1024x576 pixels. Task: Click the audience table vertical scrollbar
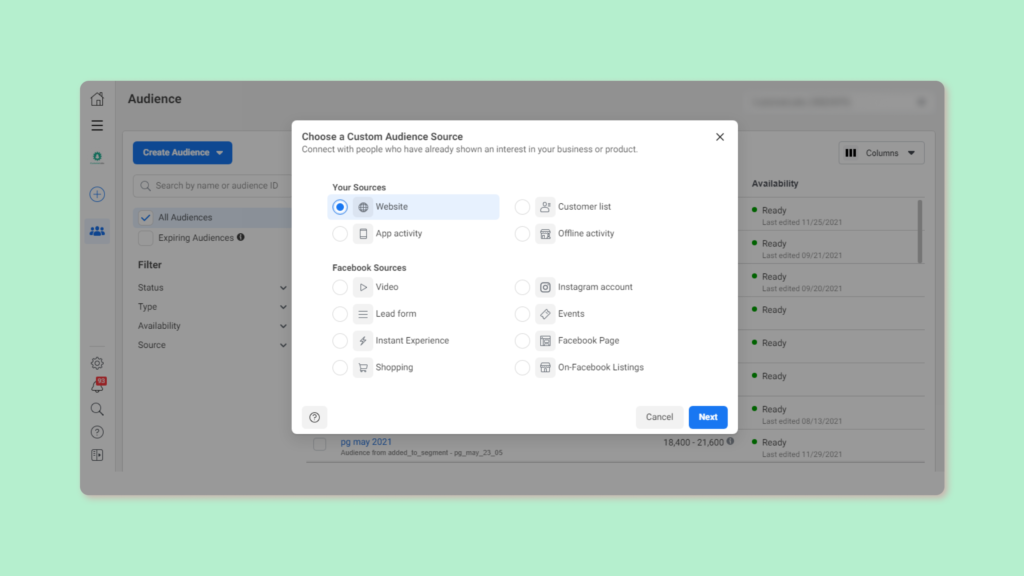(x=920, y=232)
